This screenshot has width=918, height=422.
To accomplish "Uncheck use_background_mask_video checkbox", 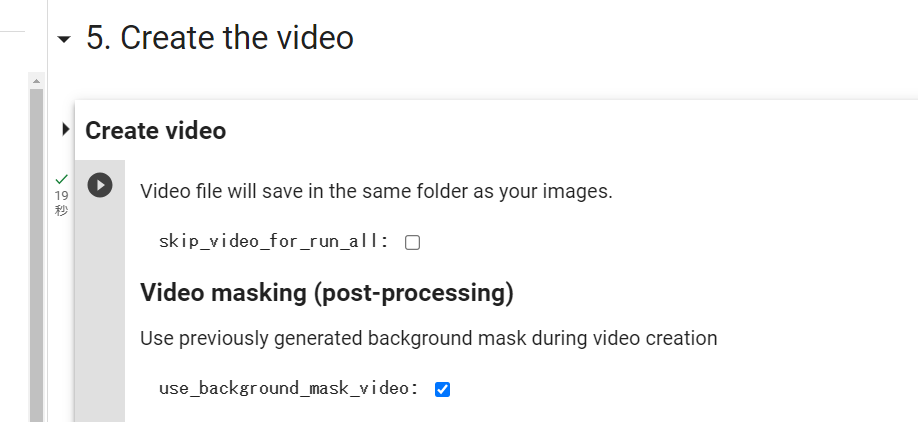I will (x=443, y=389).
